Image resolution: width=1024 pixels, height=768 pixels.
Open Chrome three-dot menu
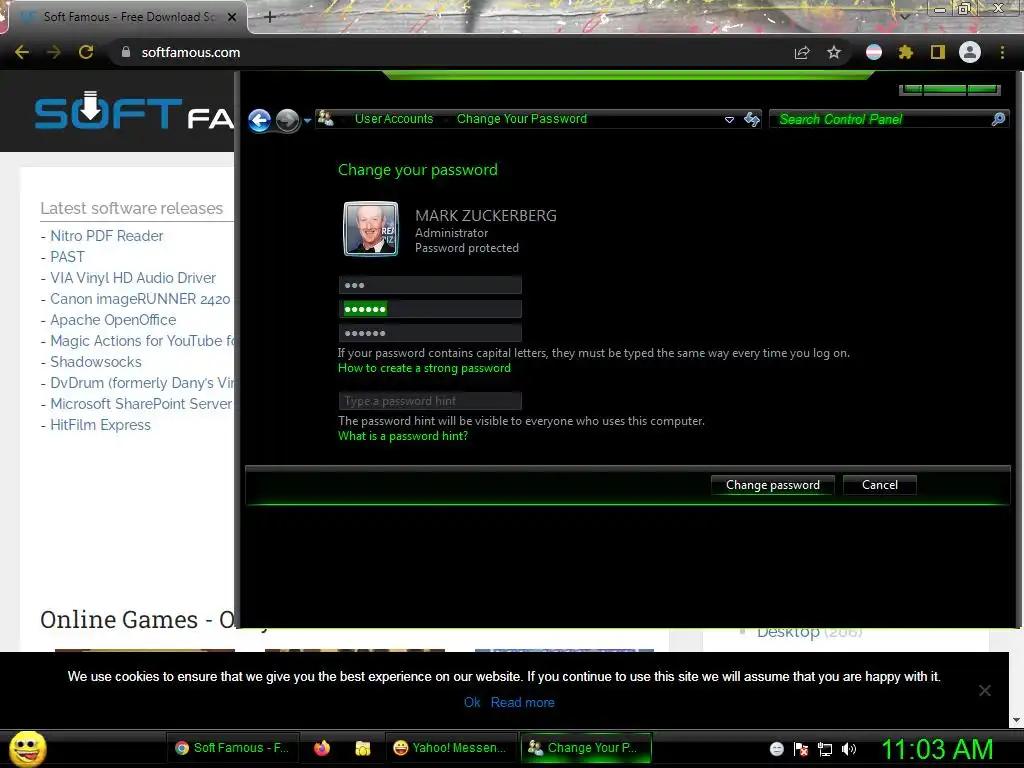[x=1002, y=52]
